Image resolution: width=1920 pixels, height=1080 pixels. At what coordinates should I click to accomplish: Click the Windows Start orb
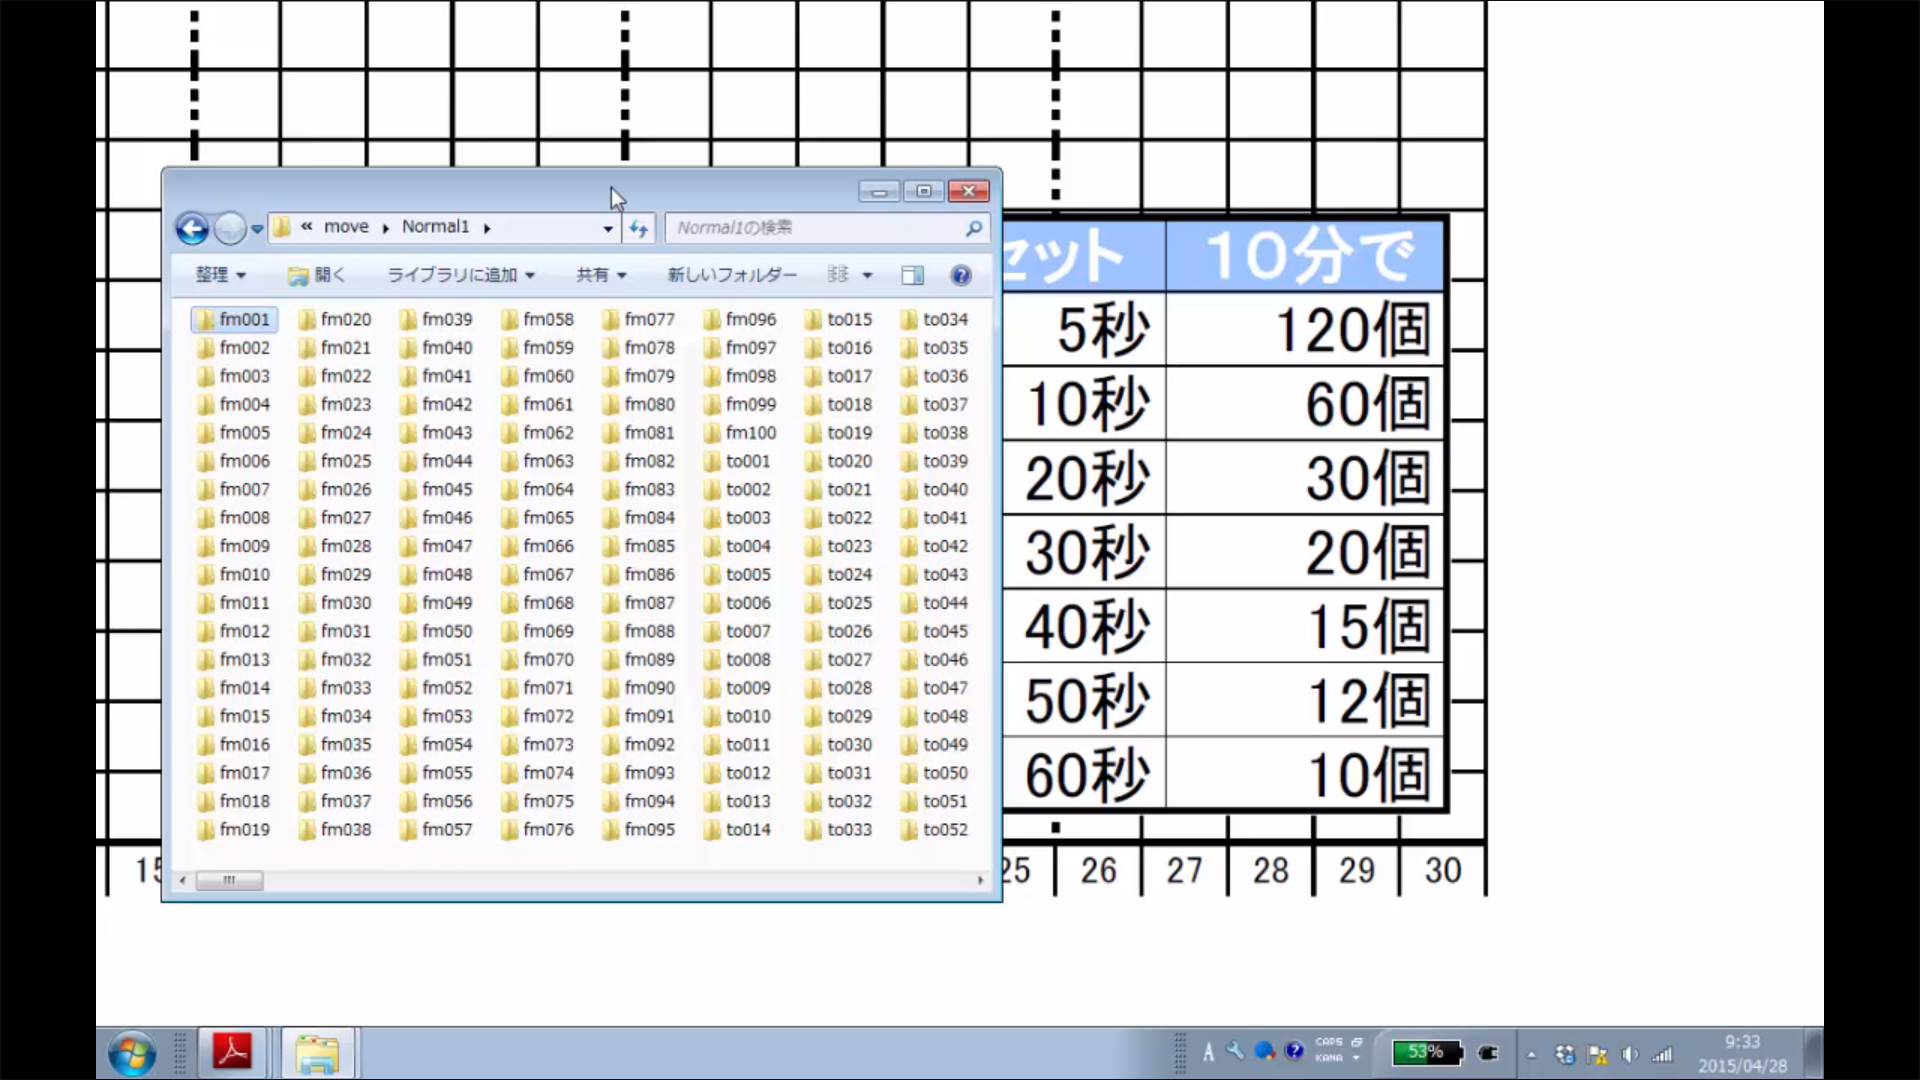click(x=132, y=1054)
